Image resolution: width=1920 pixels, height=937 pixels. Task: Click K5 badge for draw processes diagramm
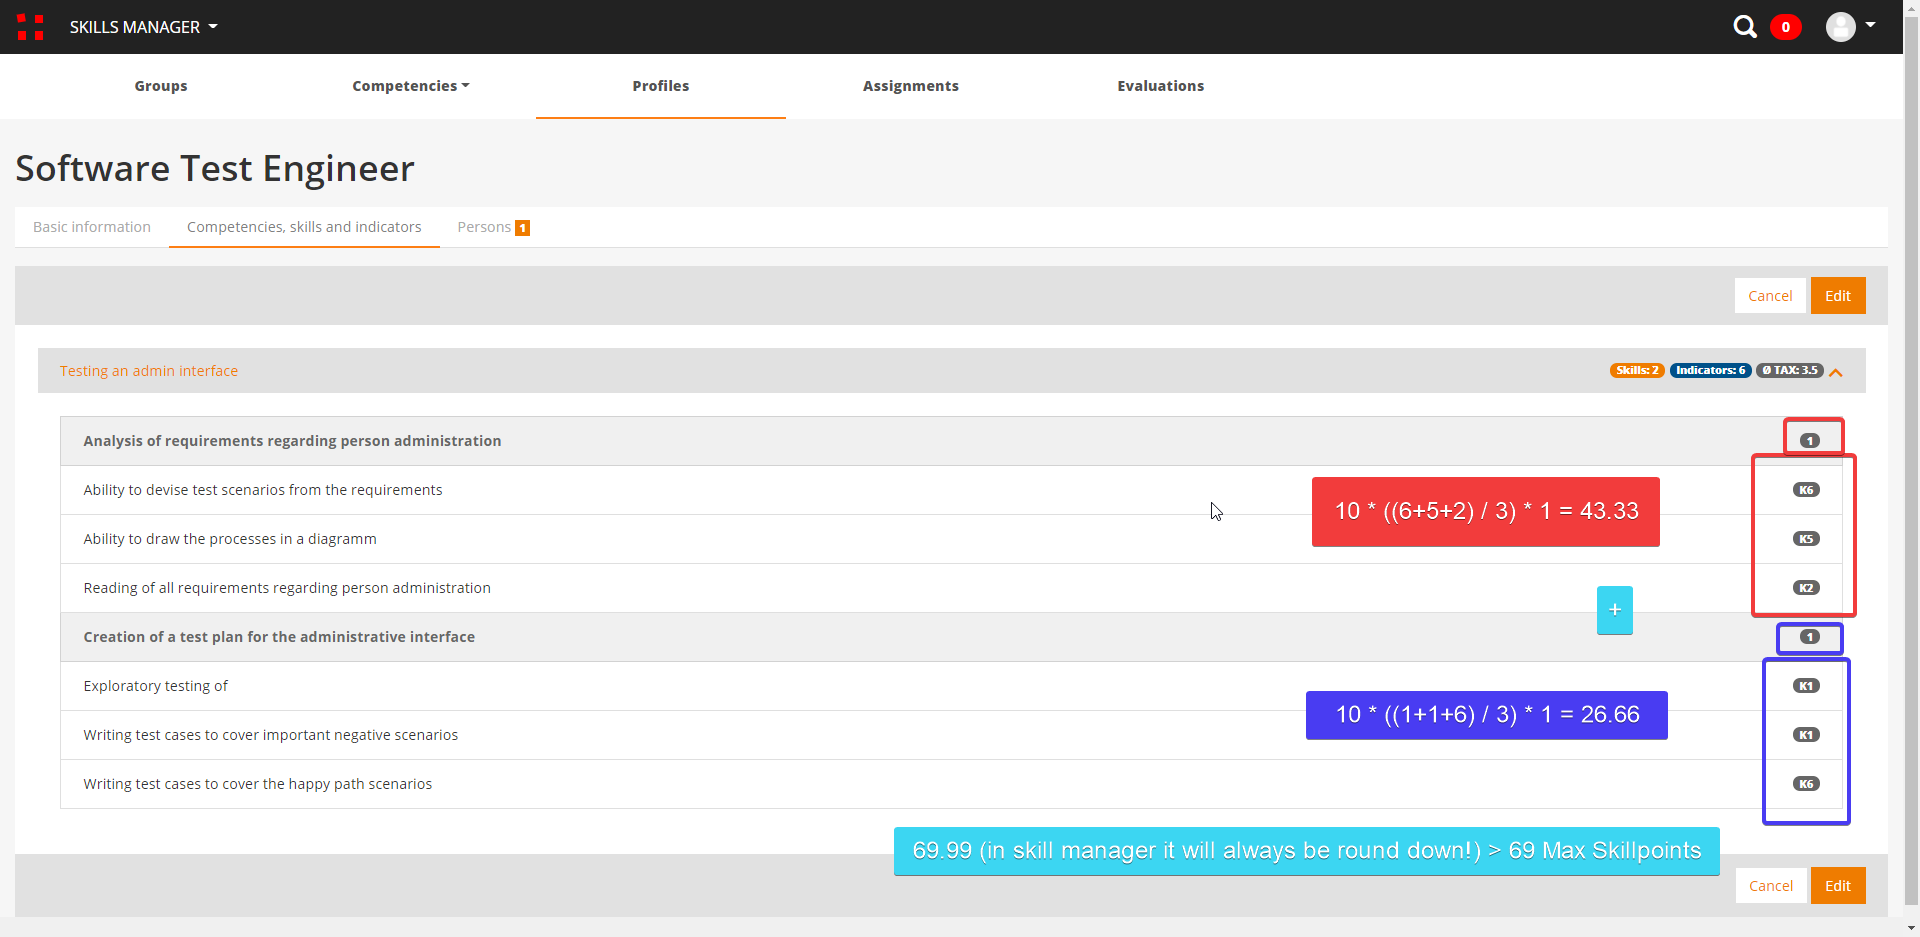tap(1806, 539)
